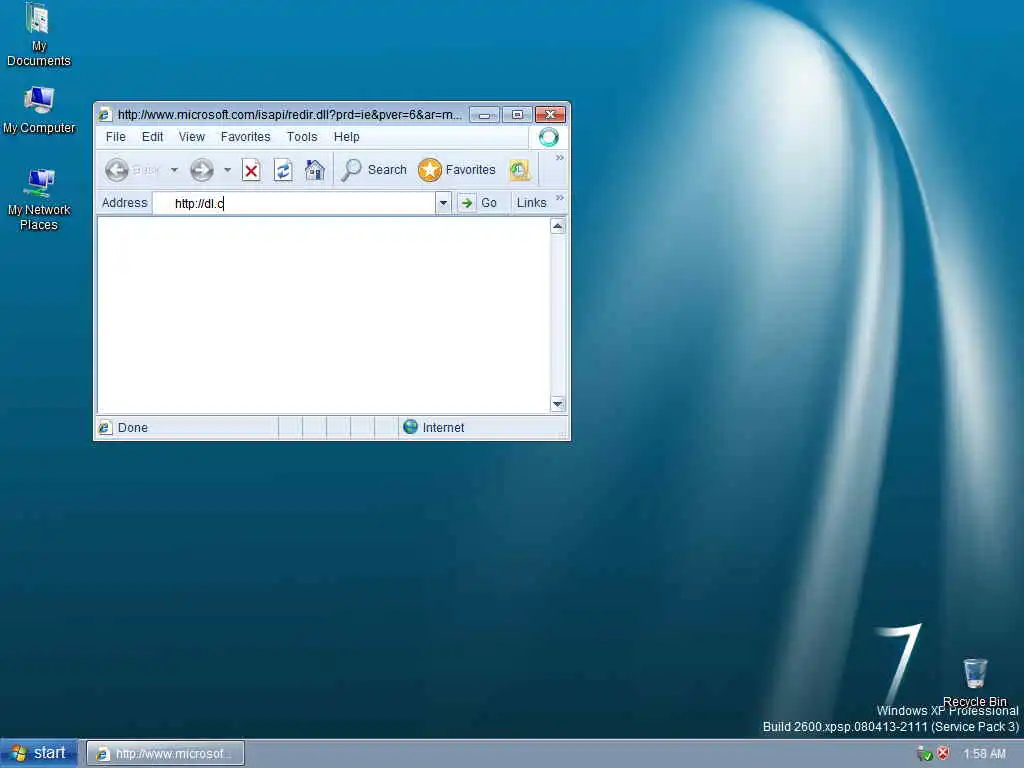1024x768 pixels.
Task: Click the Internet zone globe icon
Action: coord(410,427)
